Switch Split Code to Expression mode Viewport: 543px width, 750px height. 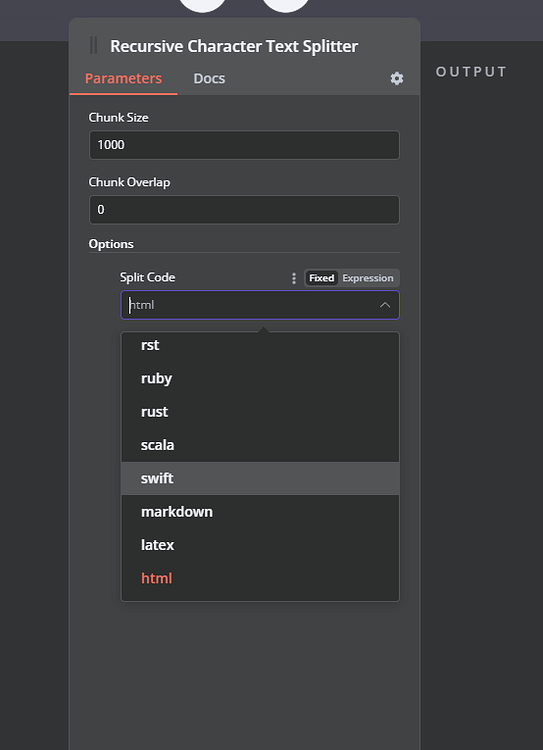click(x=368, y=278)
